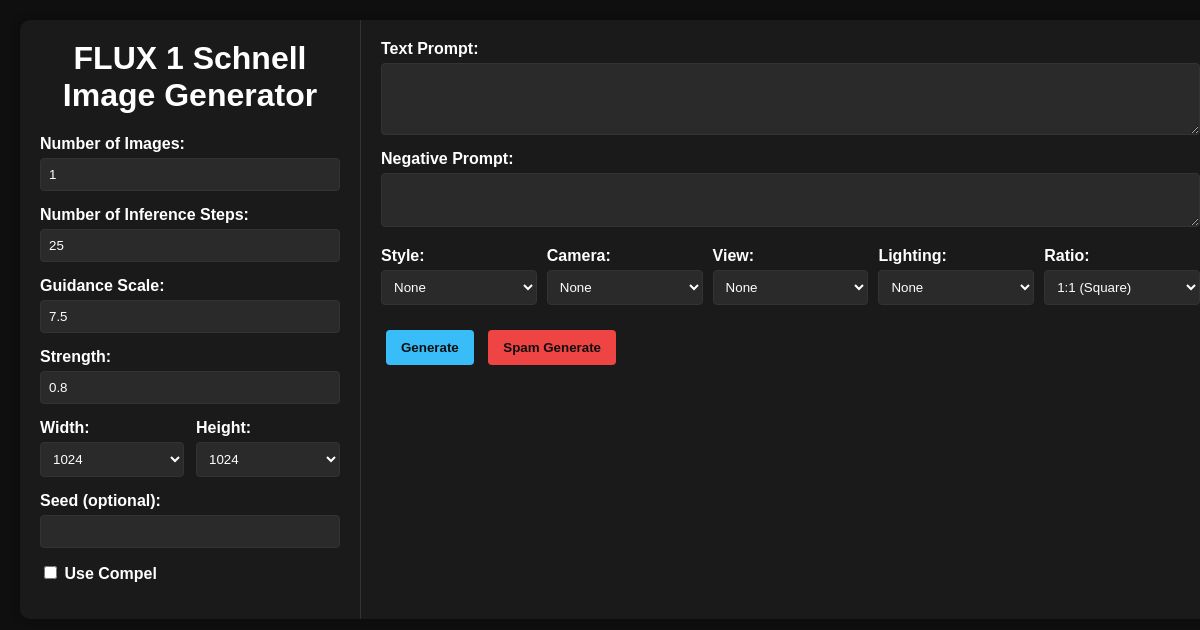
Task: Focus the Guidance Scale input
Action: point(190,316)
